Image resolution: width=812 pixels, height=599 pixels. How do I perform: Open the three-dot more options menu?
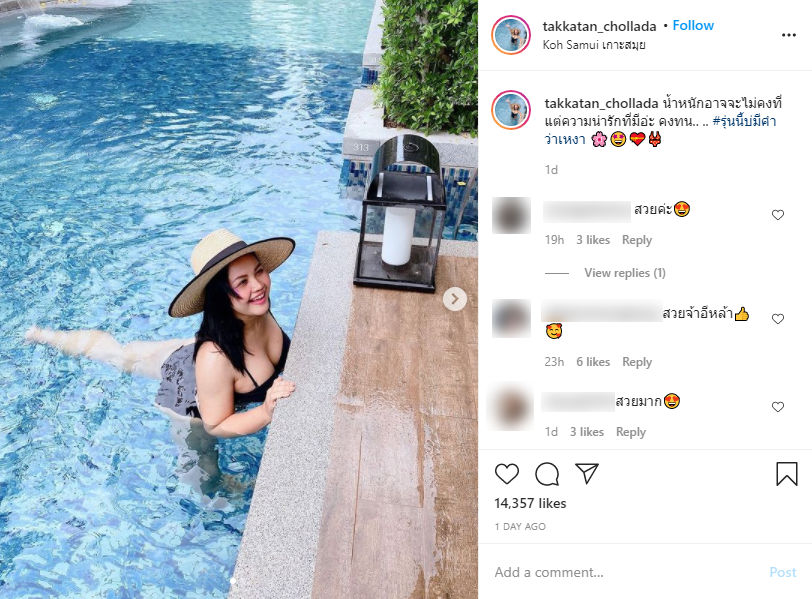[x=788, y=35]
